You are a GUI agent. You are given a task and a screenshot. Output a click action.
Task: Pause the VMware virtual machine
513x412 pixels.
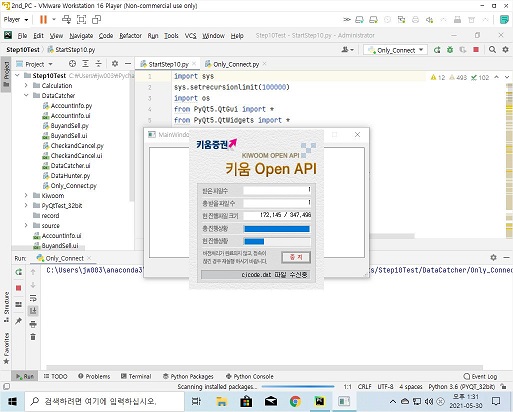[x=43, y=20]
